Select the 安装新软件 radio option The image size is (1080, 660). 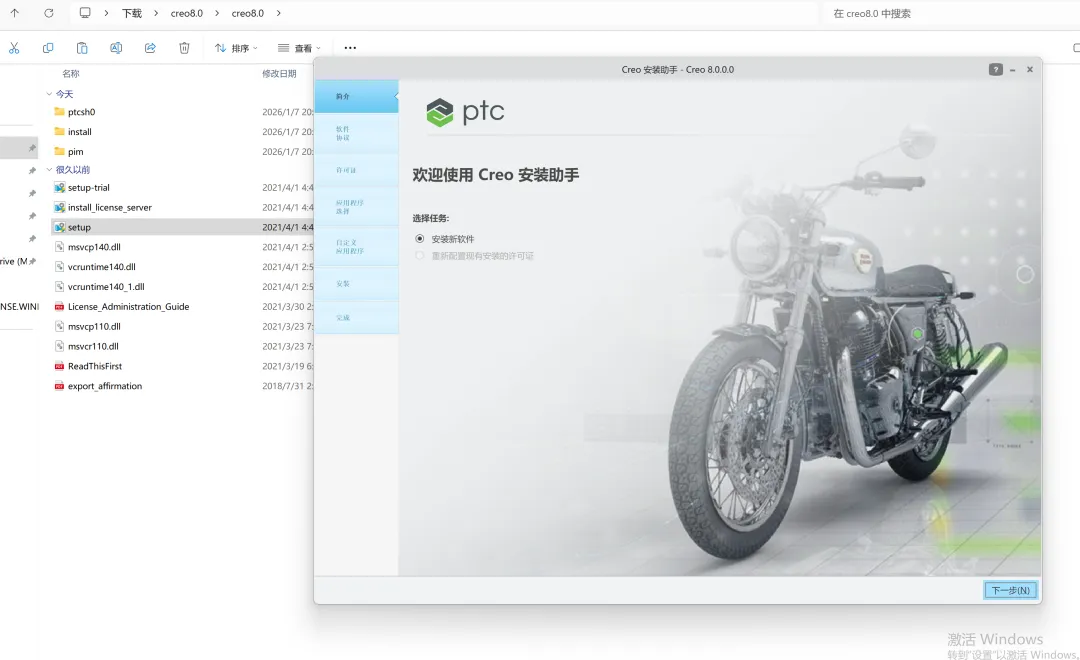[x=419, y=238]
